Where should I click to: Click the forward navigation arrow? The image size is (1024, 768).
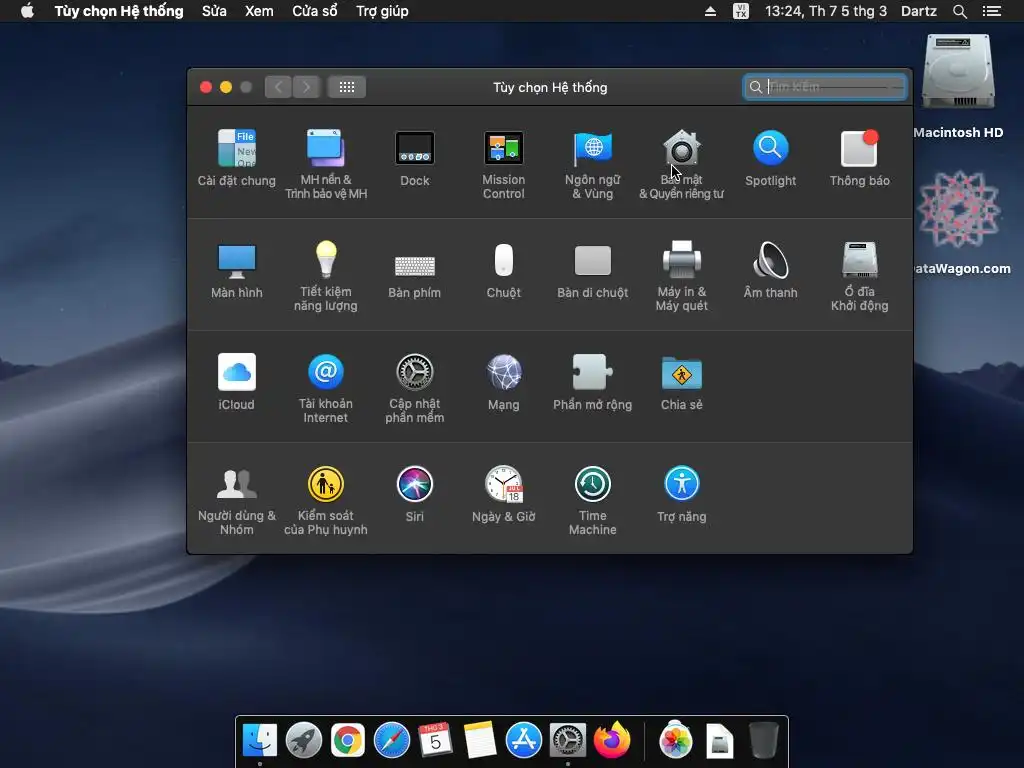306,87
